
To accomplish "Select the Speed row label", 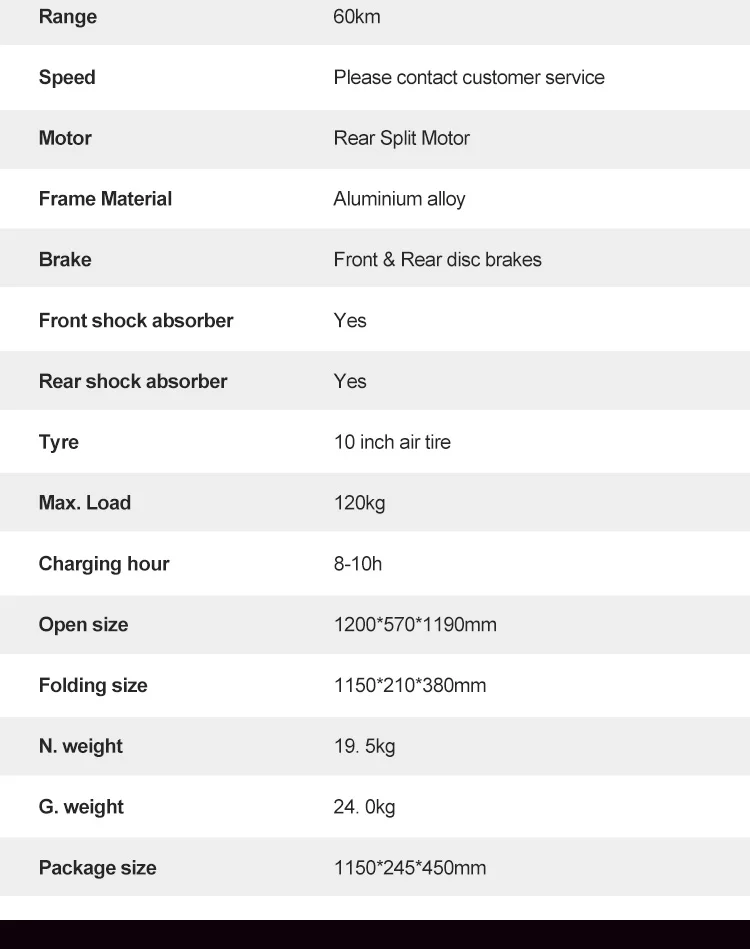I will 67,77.
